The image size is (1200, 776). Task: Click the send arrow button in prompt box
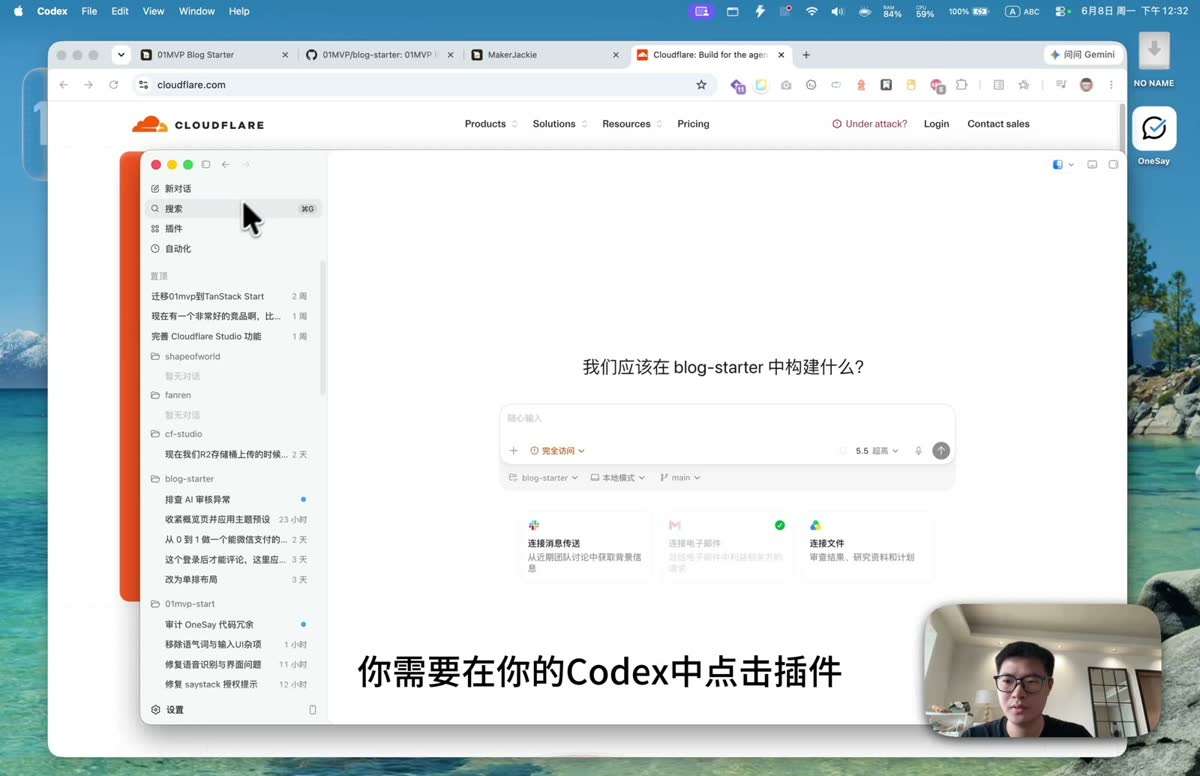coord(941,451)
